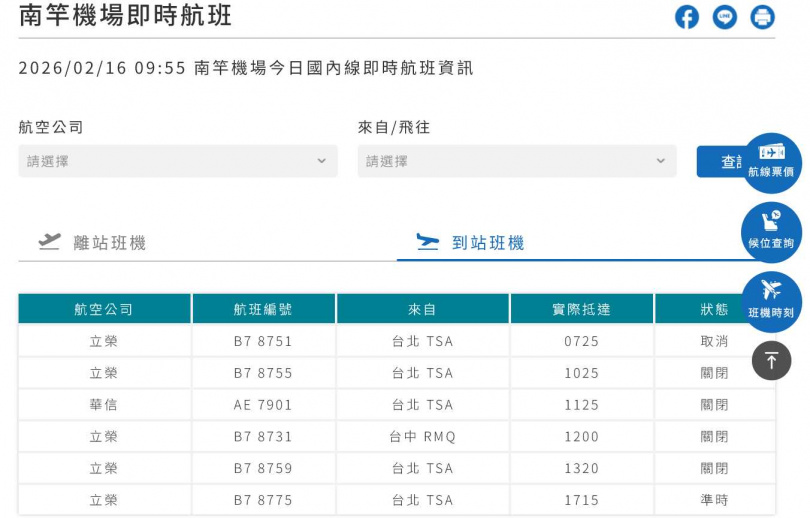Select flight number B7 8759

pyautogui.click(x=263, y=468)
